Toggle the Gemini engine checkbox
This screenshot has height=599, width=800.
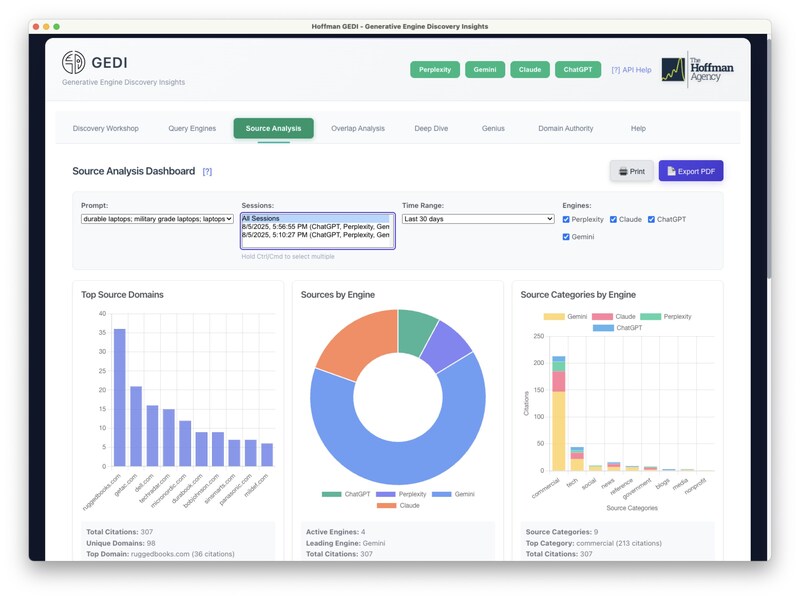[x=566, y=237]
